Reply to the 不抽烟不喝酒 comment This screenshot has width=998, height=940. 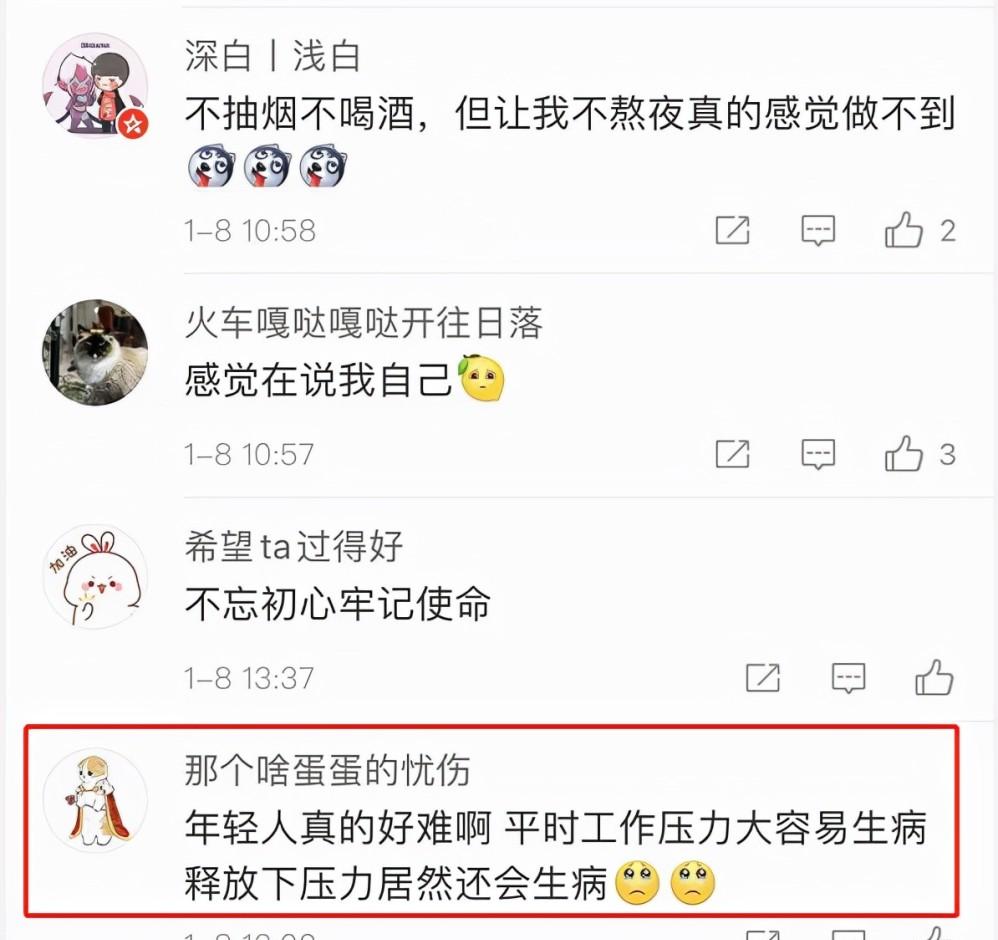point(818,230)
